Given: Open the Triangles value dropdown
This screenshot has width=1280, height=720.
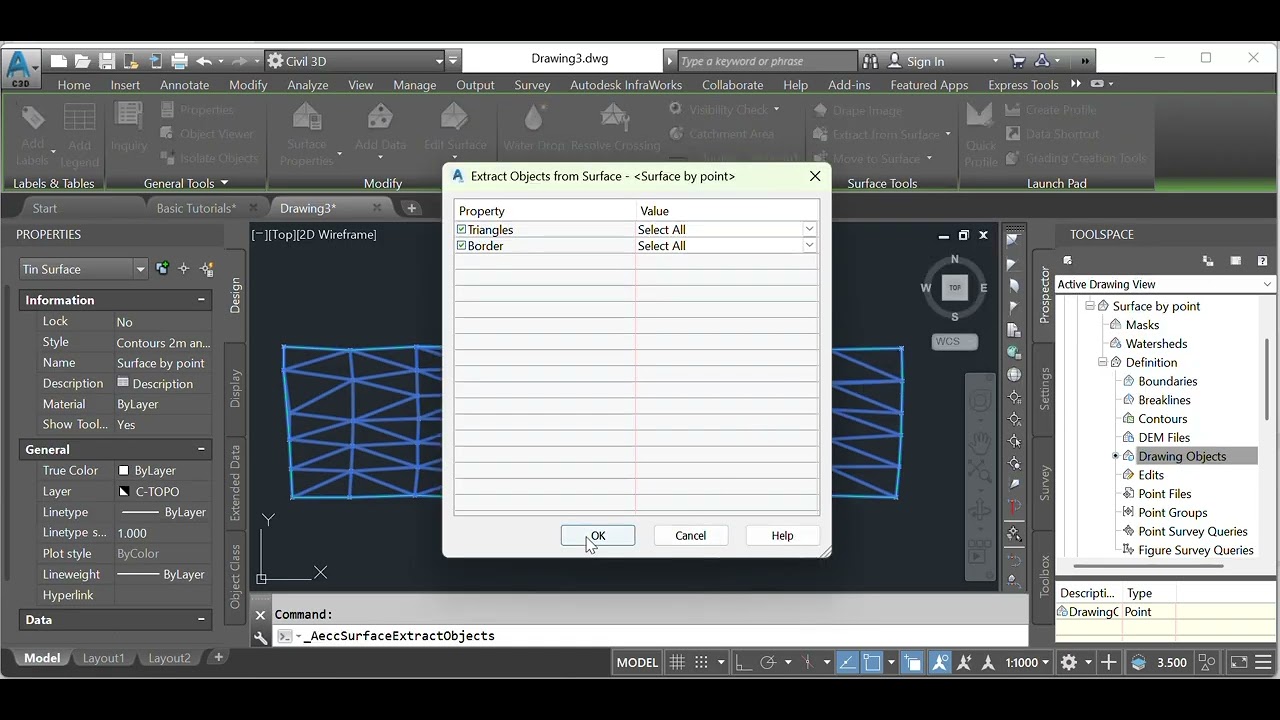Looking at the screenshot, I should (x=809, y=229).
